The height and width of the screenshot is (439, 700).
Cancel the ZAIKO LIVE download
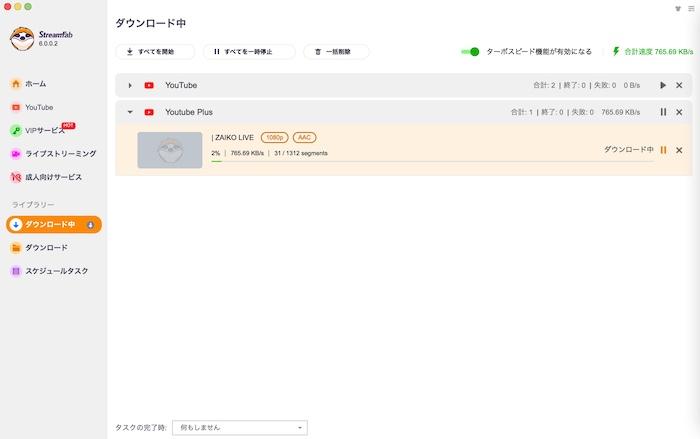[679, 150]
